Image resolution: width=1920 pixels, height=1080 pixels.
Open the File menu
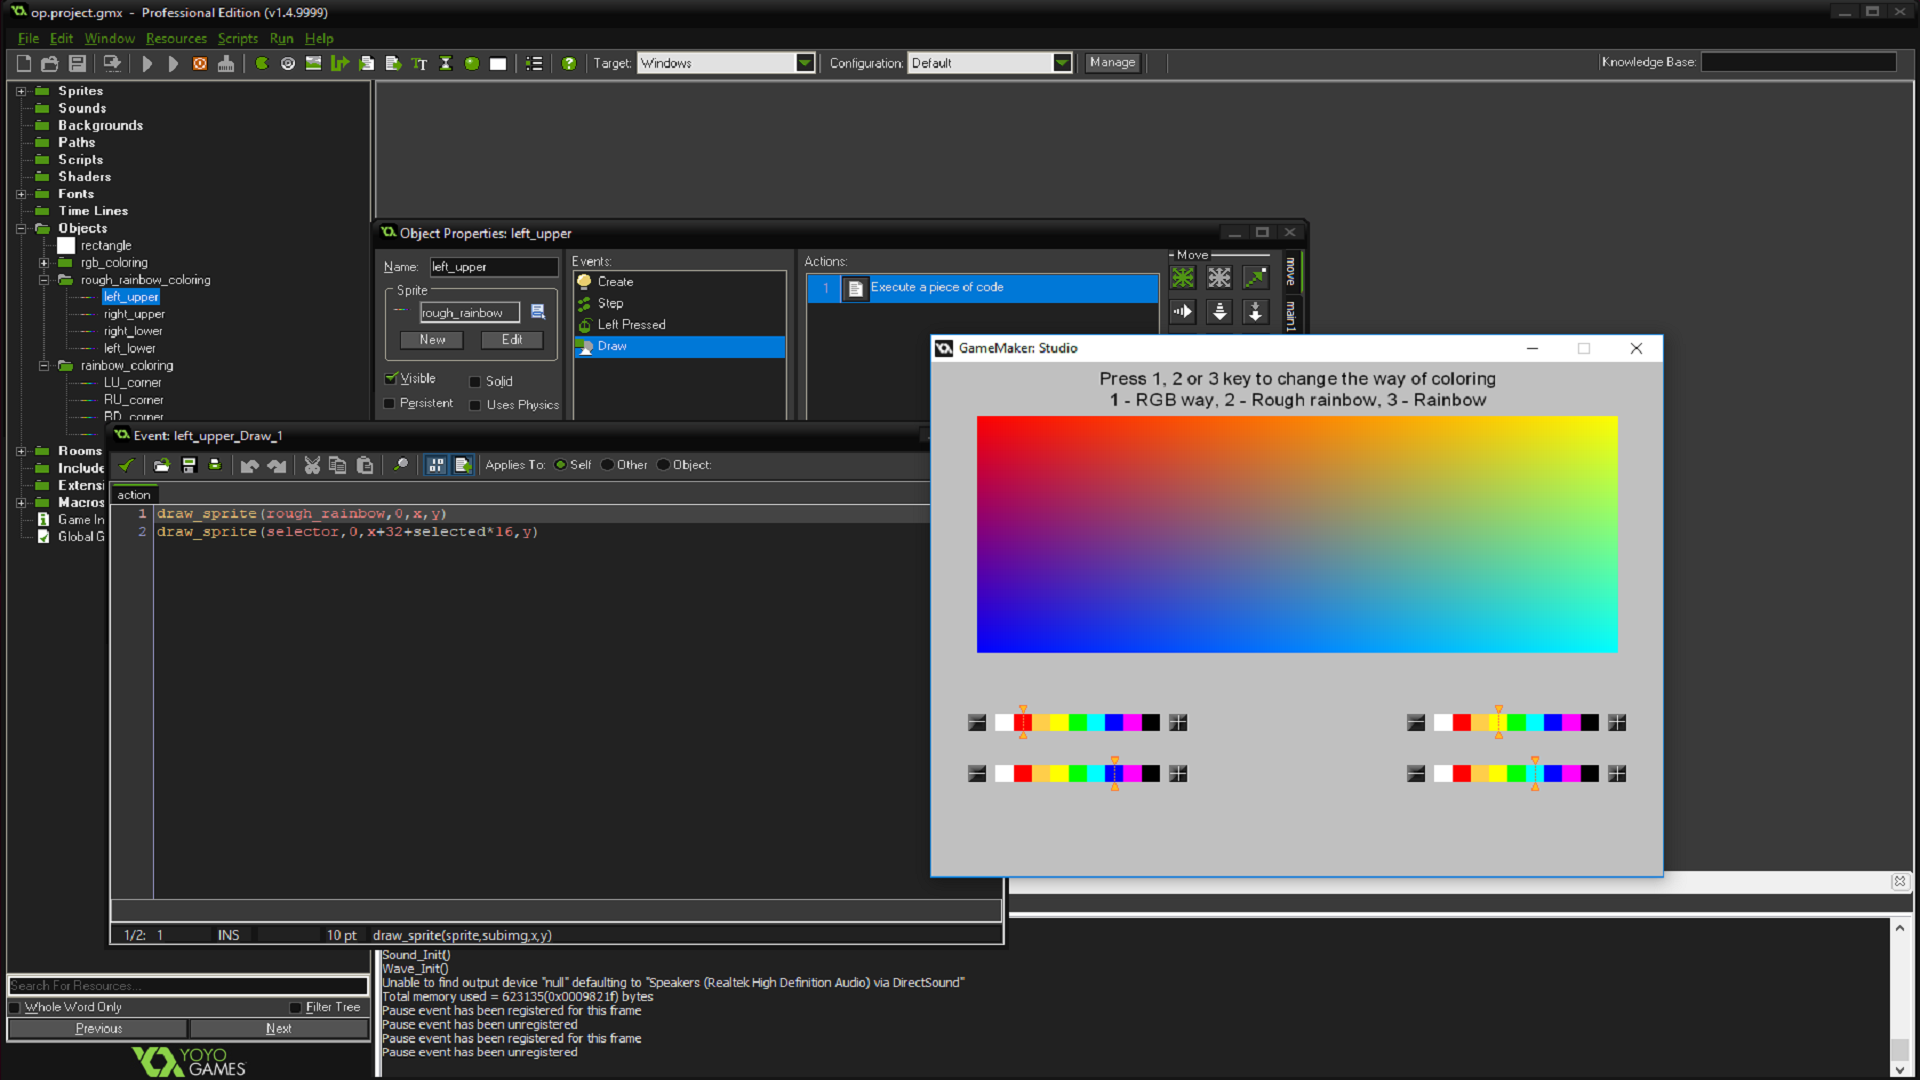tap(28, 38)
